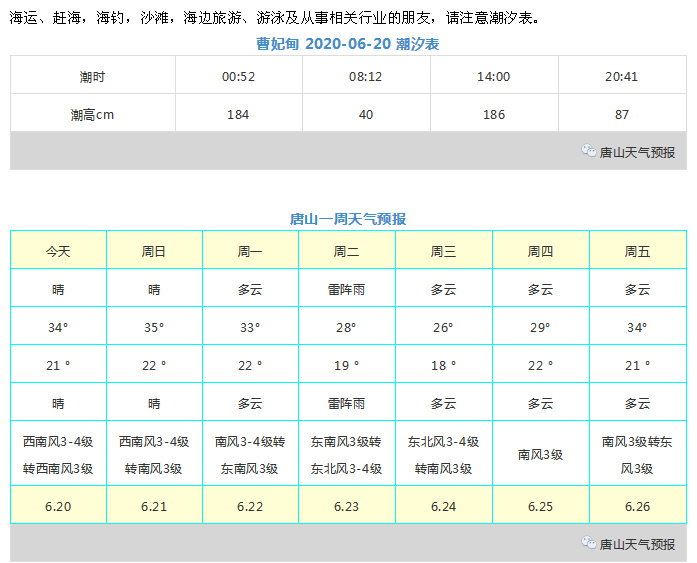Select the 20:41 tide time cell
Image resolution: width=697 pixels, height=563 pixels.
[622, 76]
